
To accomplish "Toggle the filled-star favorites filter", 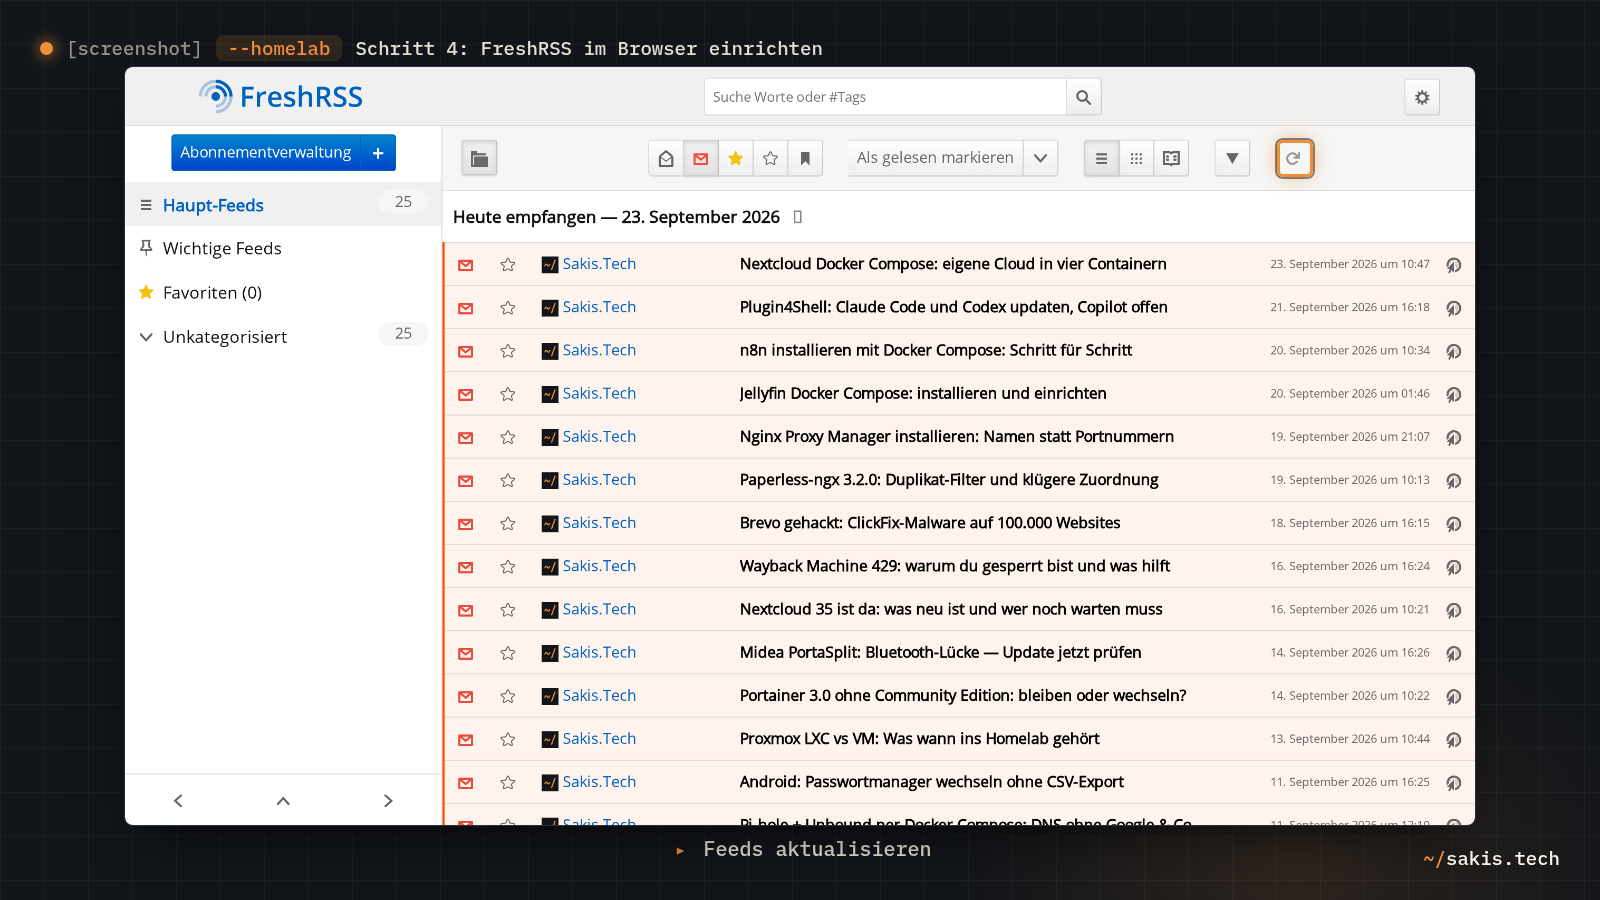I will (736, 158).
